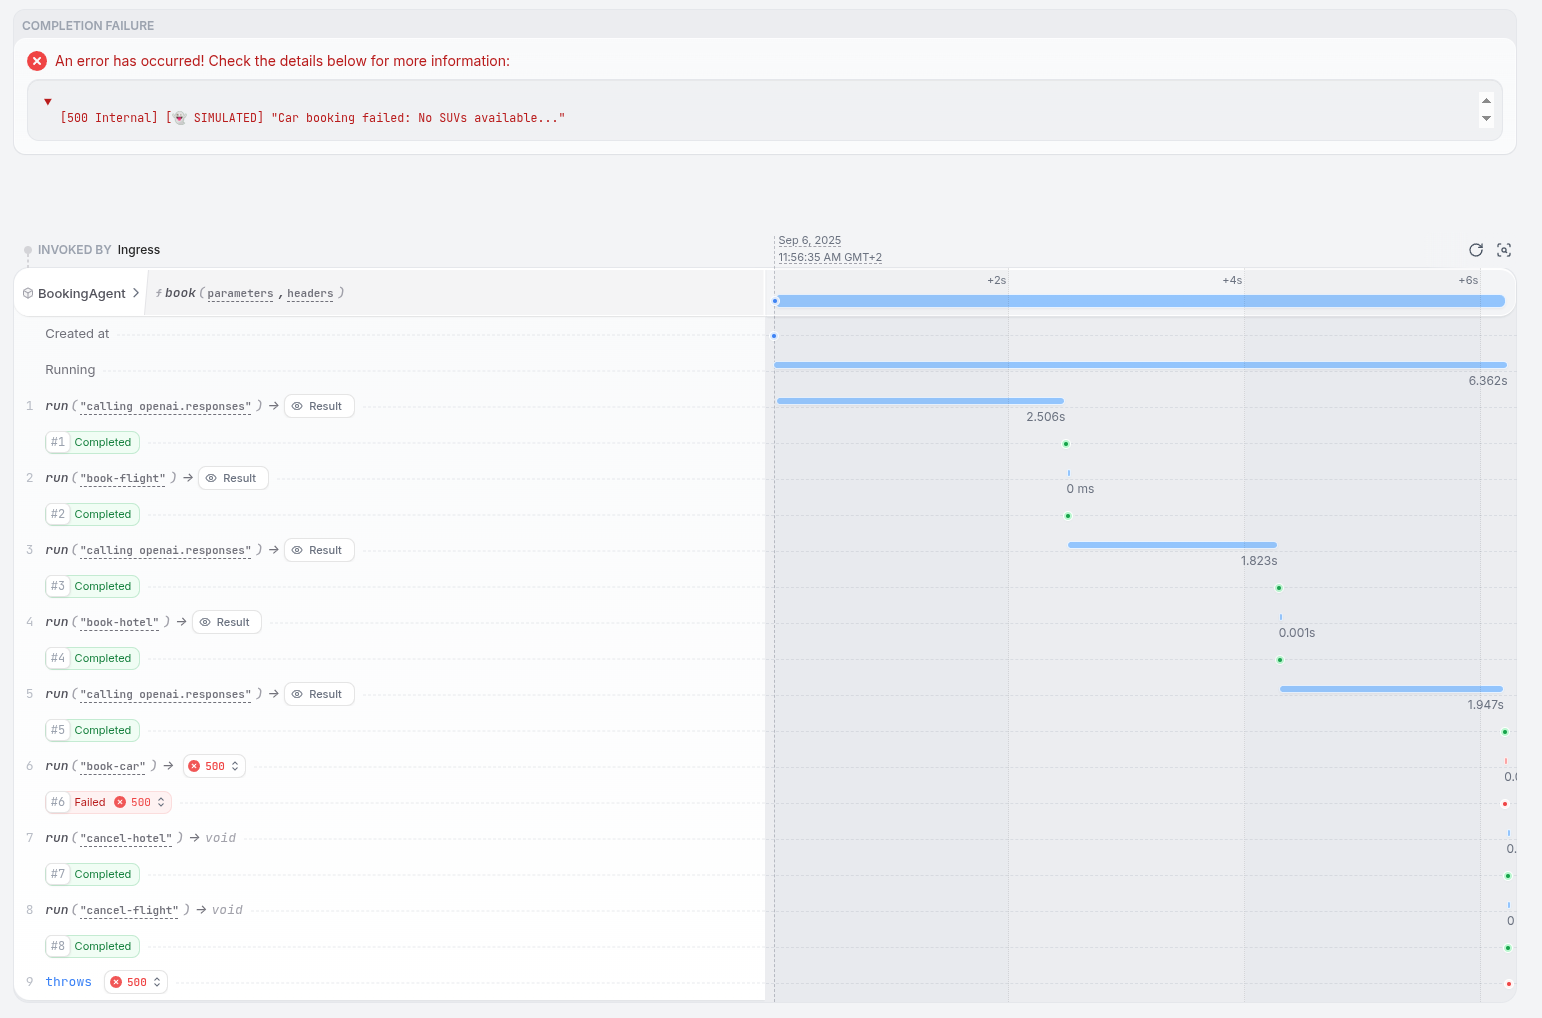
Task: Click the refresh timeline icon
Action: (1476, 250)
